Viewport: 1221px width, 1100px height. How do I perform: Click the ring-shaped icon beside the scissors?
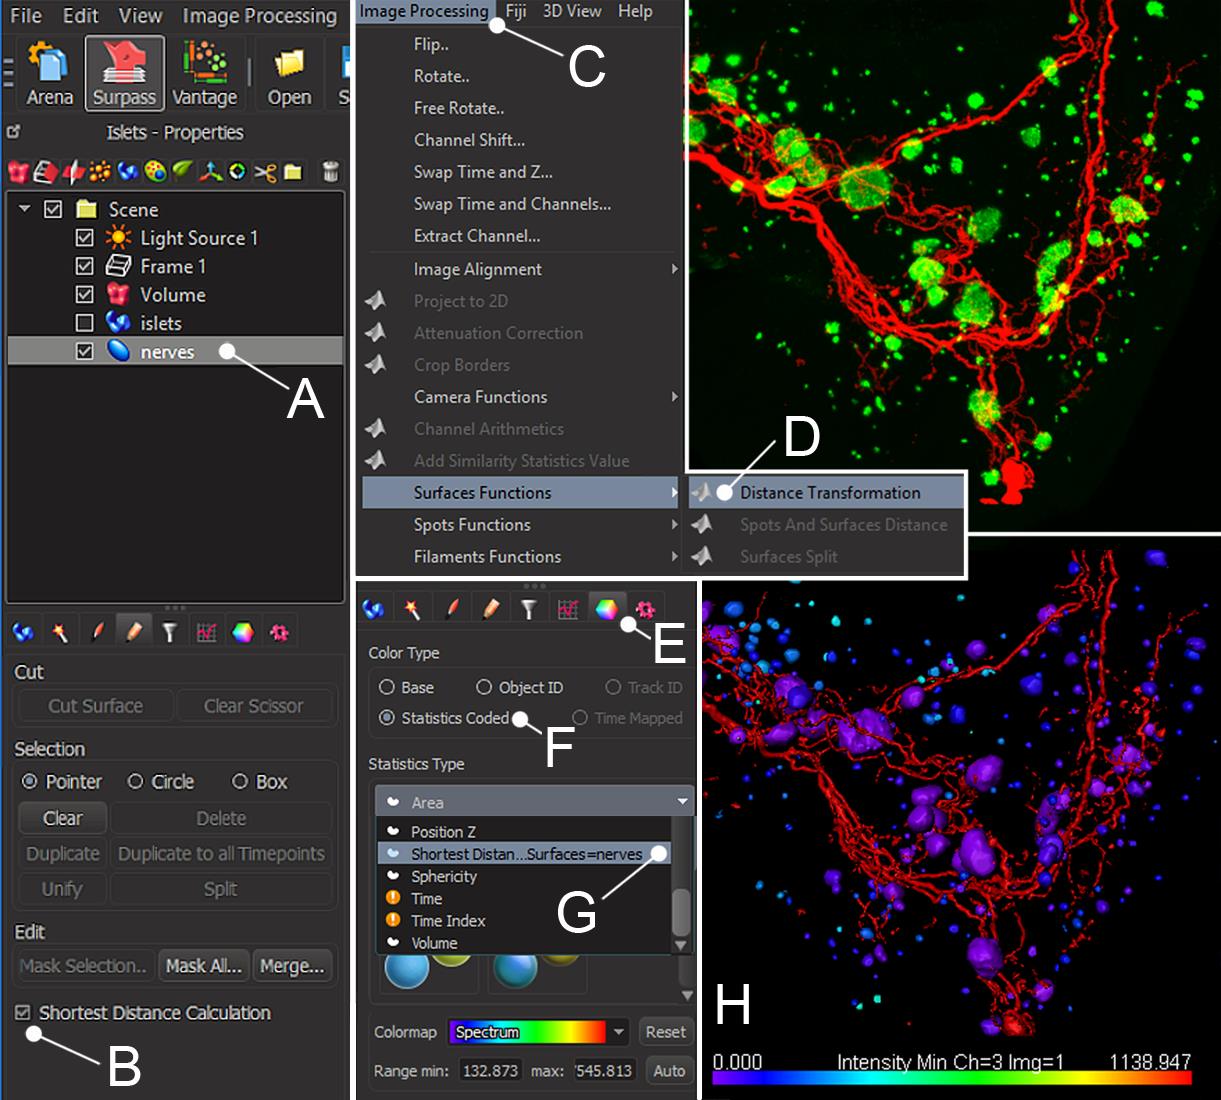pyautogui.click(x=237, y=172)
